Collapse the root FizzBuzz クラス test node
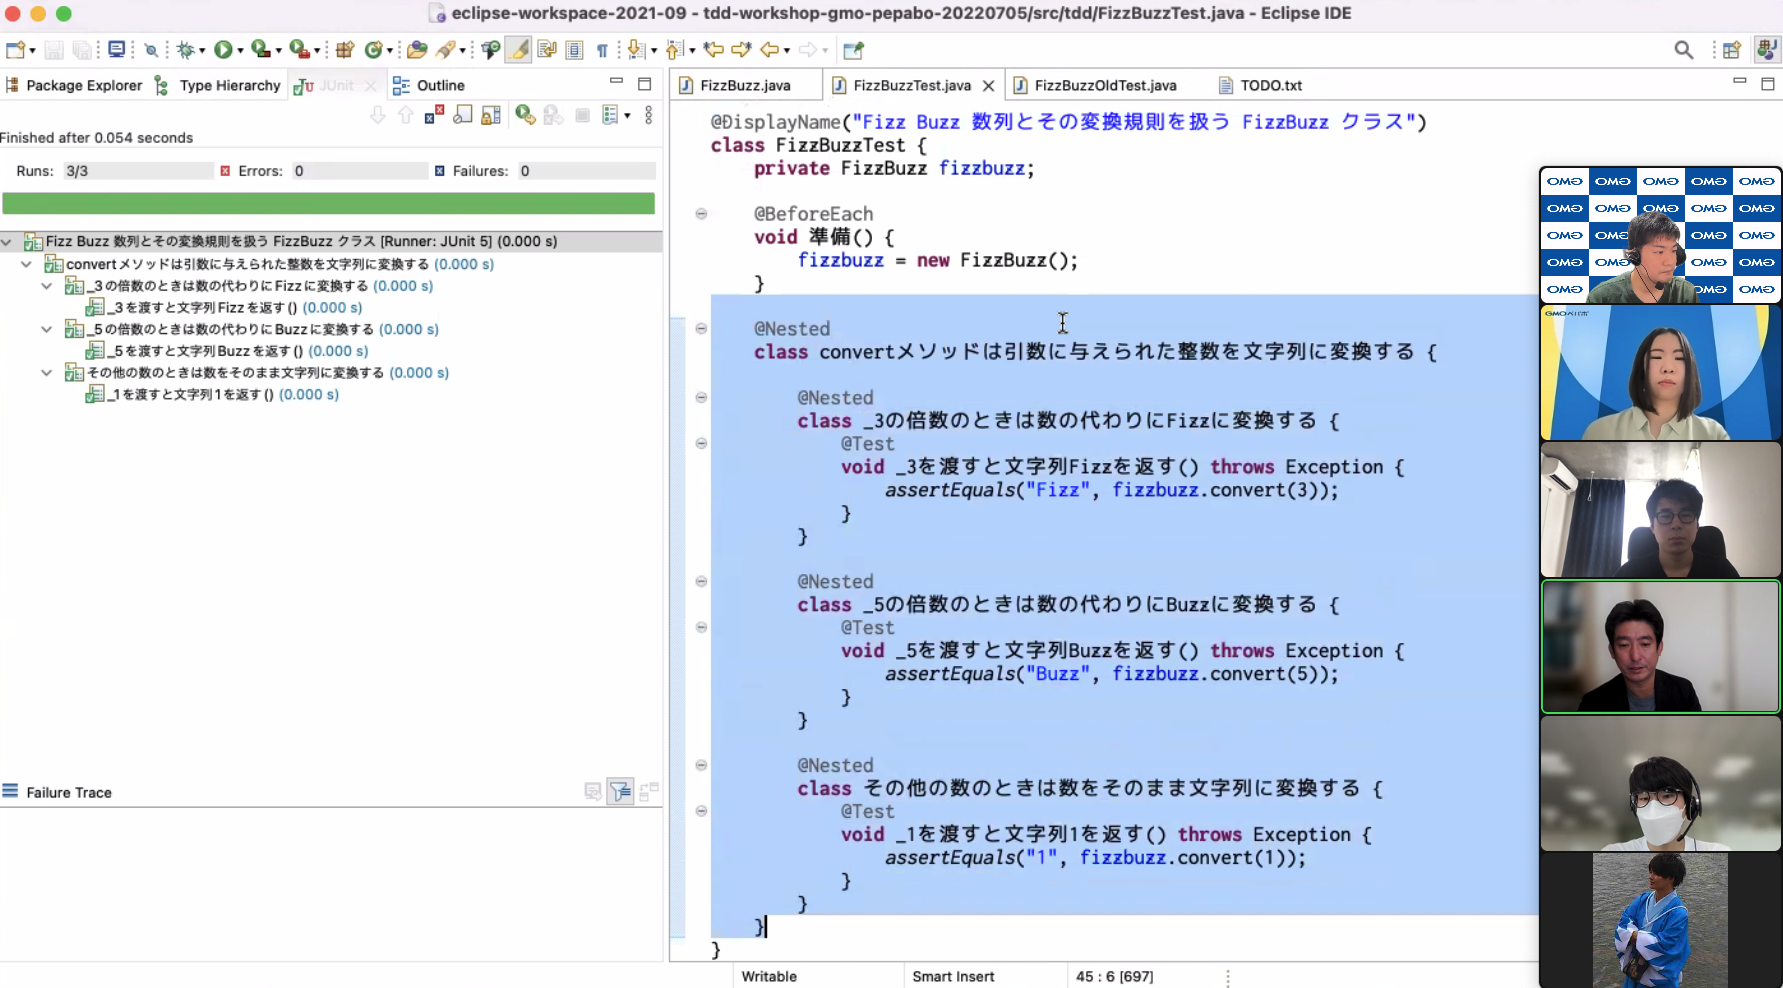 pos(7,242)
